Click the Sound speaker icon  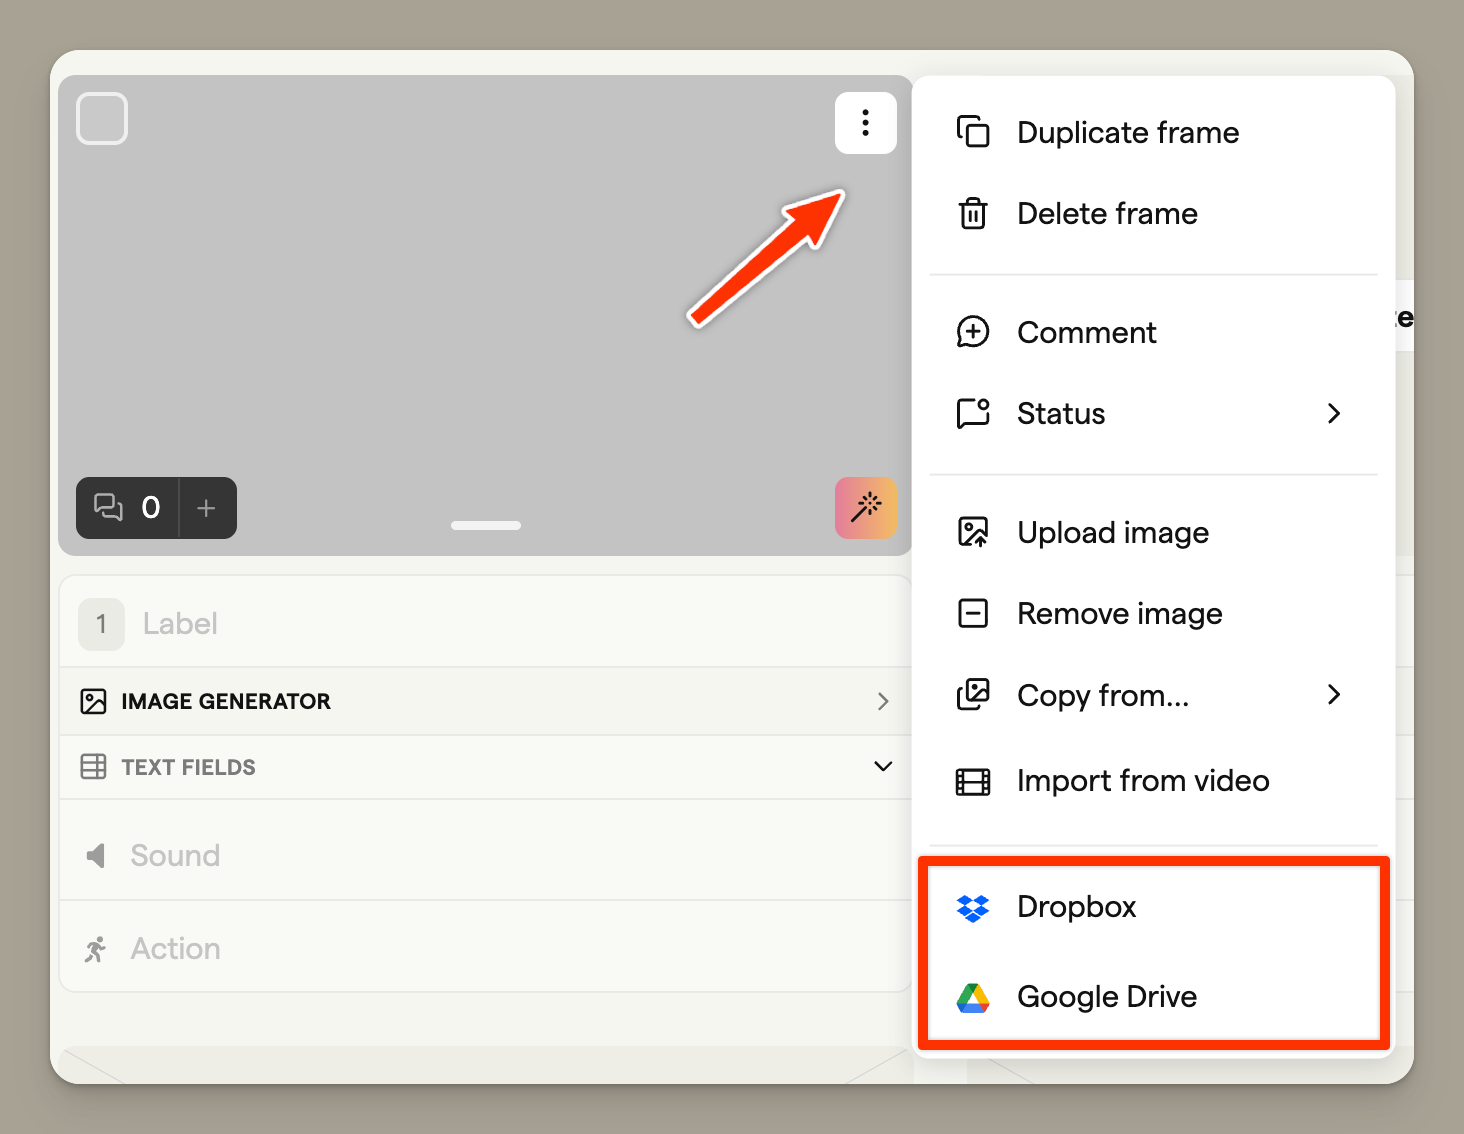click(96, 856)
